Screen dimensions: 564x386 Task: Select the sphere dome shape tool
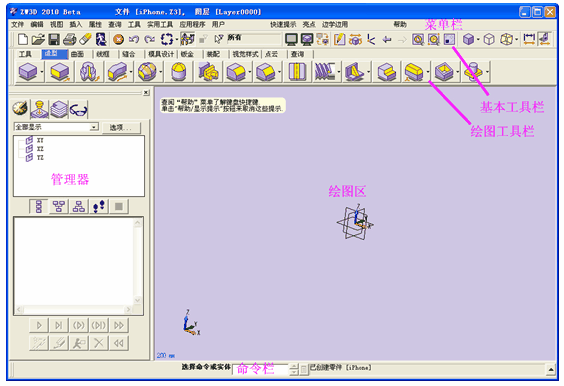[x=178, y=72]
